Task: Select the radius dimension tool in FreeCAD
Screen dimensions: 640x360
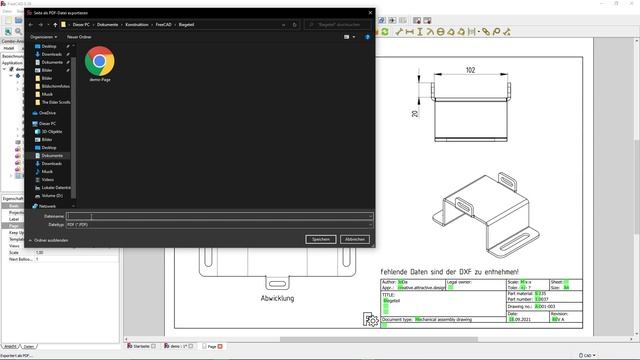Action: click(430, 32)
